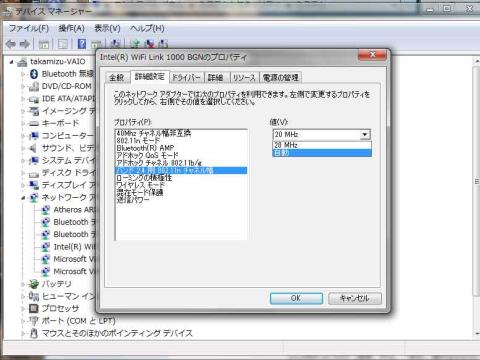The width and height of the screenshot is (480, 360).
Task: Expand the イメージング デバイス node
Action: [x=23, y=111]
